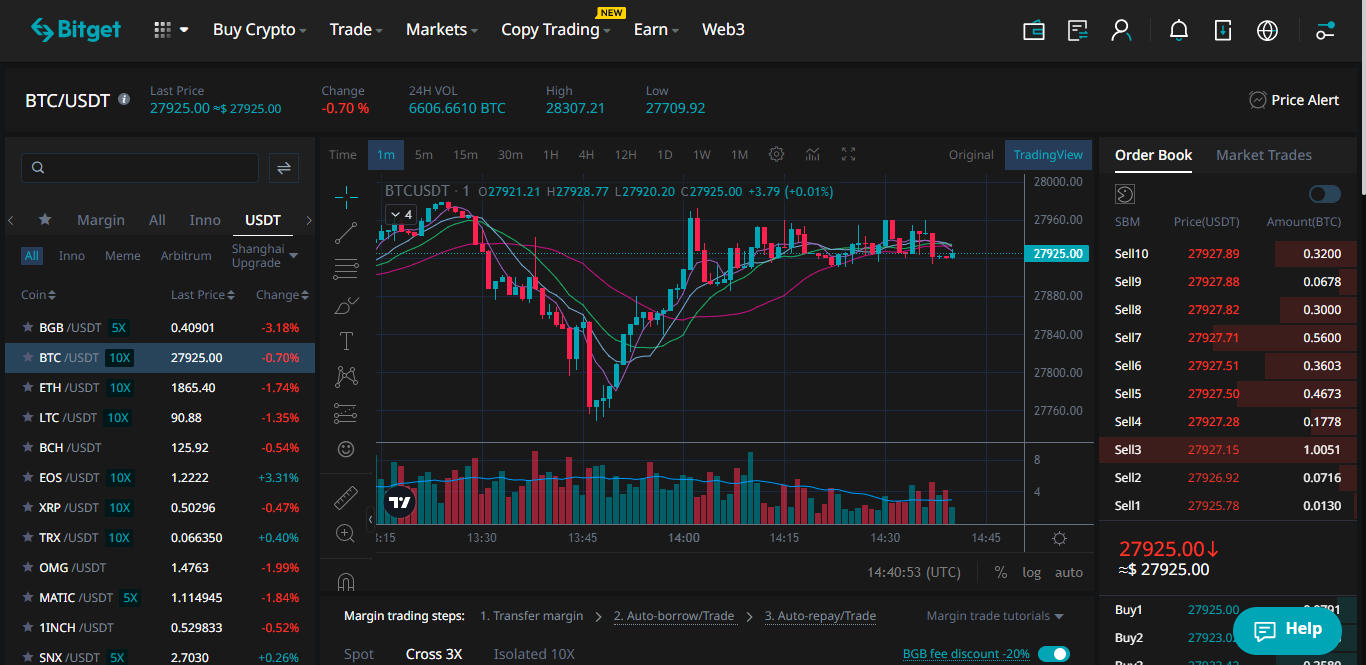Favorite the ETH/USDT star
The width and height of the screenshot is (1366, 665).
tap(28, 387)
